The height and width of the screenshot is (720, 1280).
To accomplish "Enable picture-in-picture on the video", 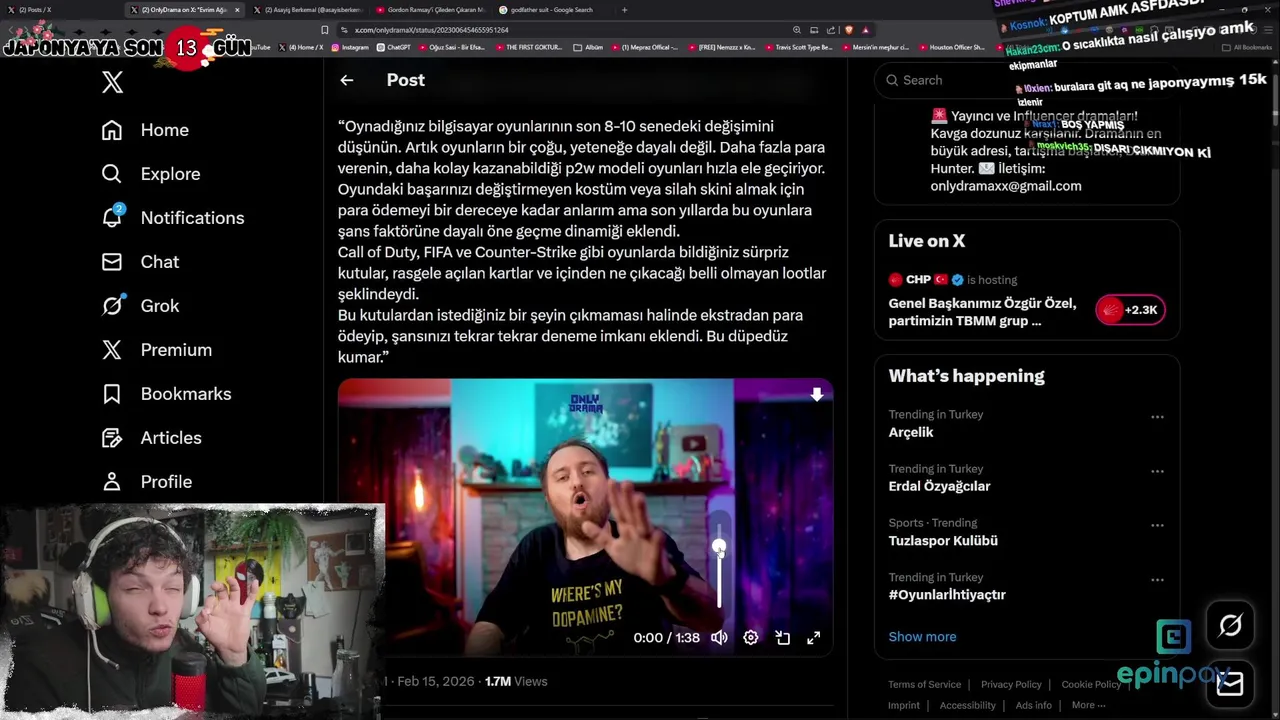I will coord(782,637).
